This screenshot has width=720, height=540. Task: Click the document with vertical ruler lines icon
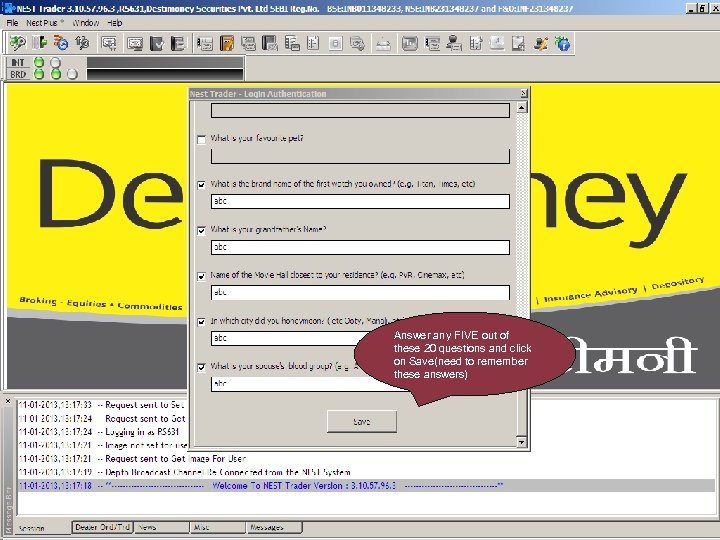pyautogui.click(x=314, y=44)
